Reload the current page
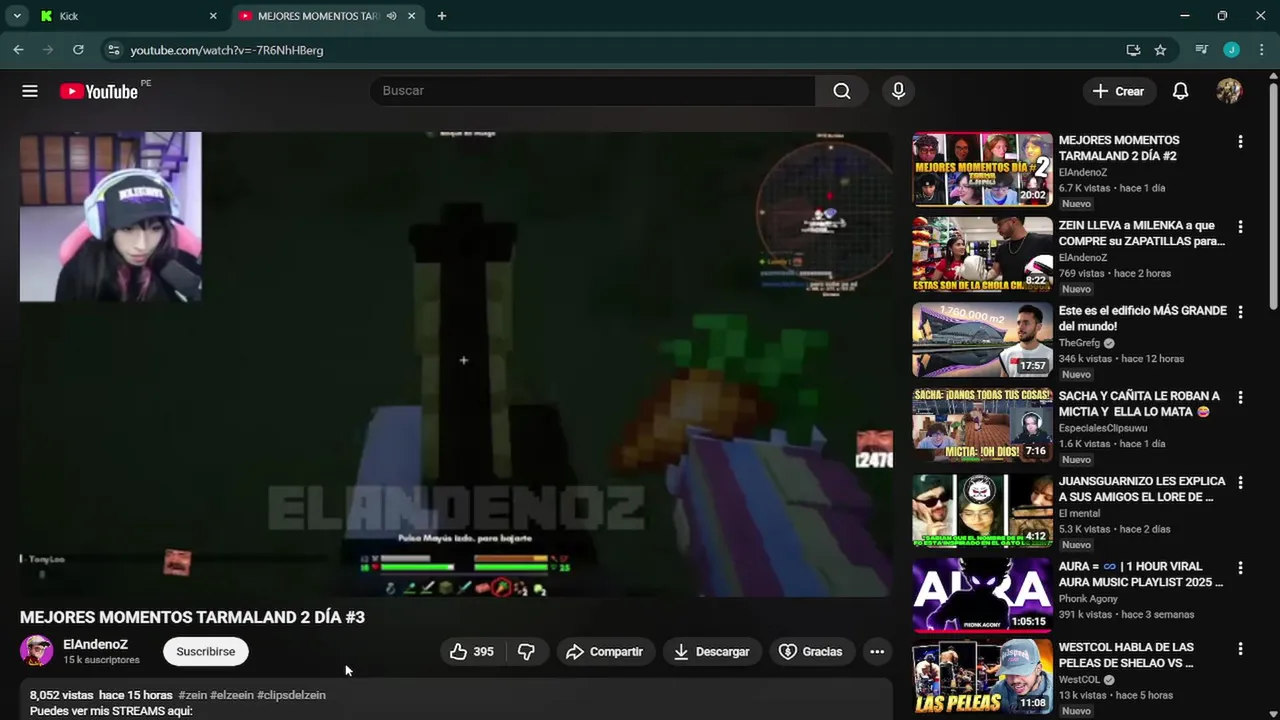Image resolution: width=1280 pixels, height=720 pixels. [x=78, y=49]
